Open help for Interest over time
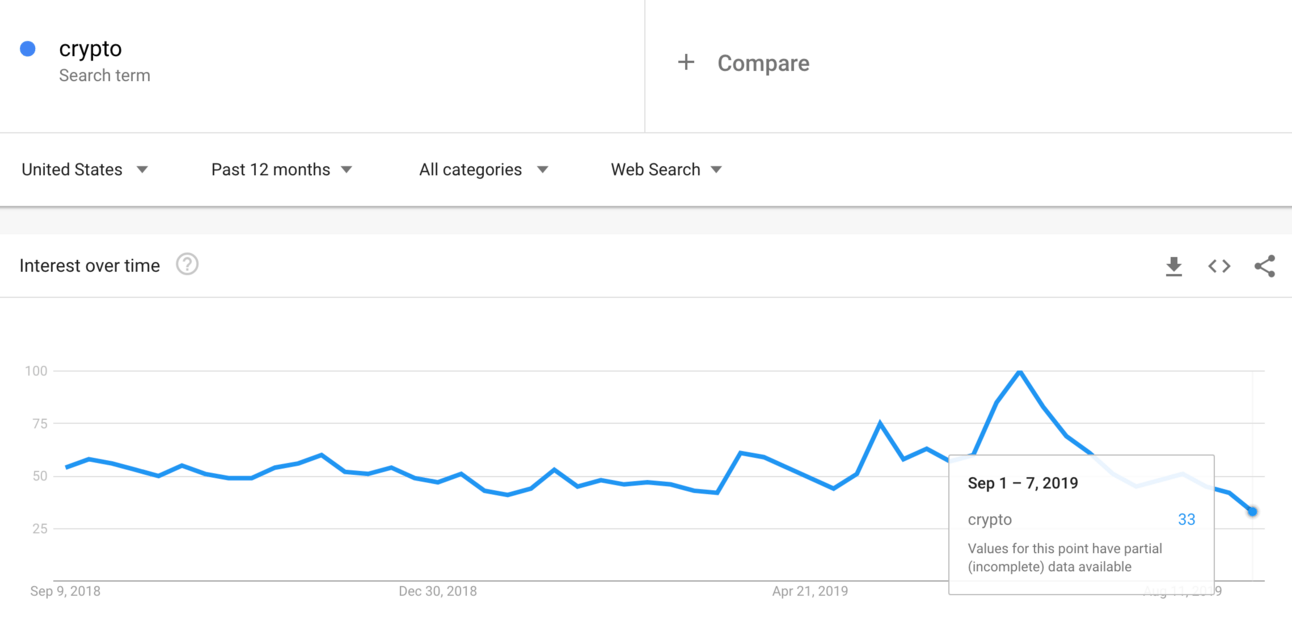 (x=187, y=265)
